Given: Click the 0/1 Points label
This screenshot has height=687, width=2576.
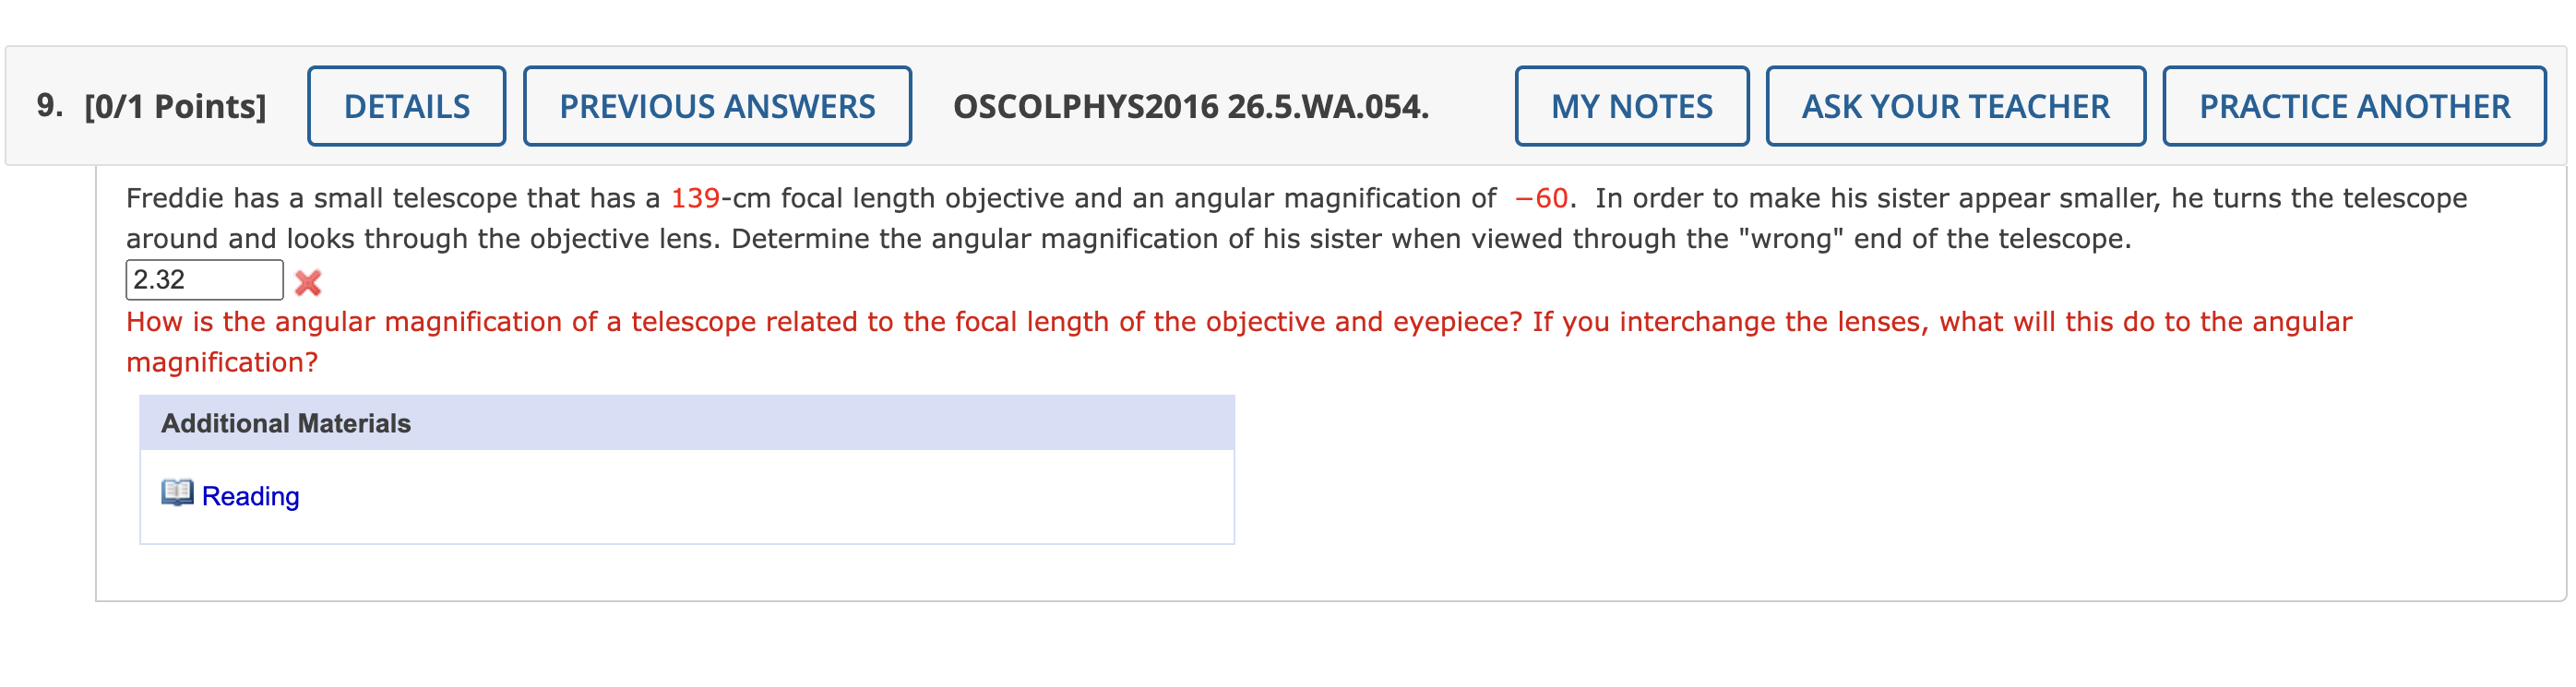Looking at the screenshot, I should [x=175, y=103].
